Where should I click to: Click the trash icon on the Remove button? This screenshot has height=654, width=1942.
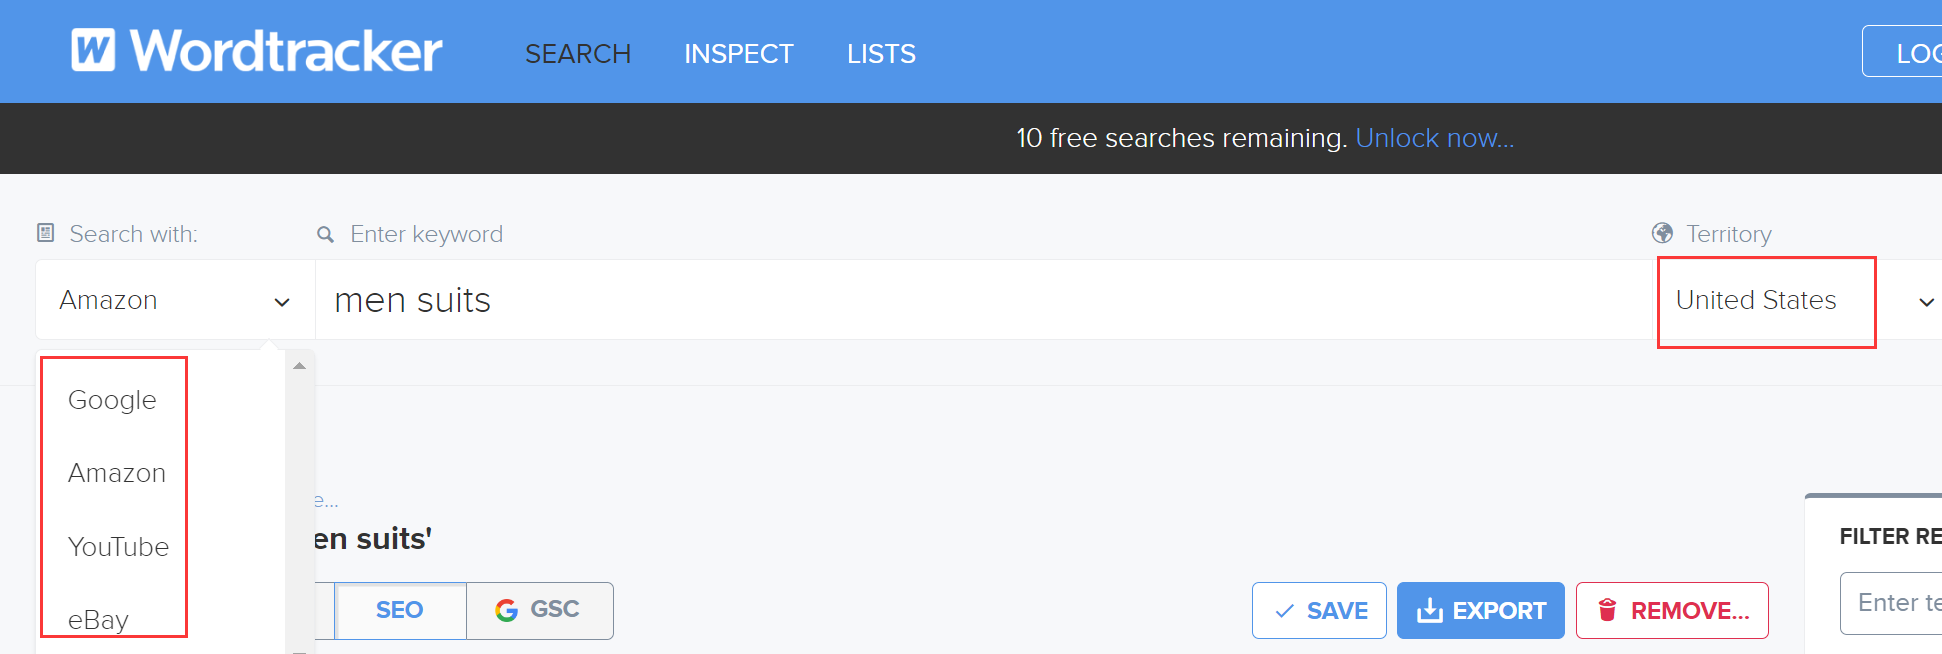coord(1607,610)
